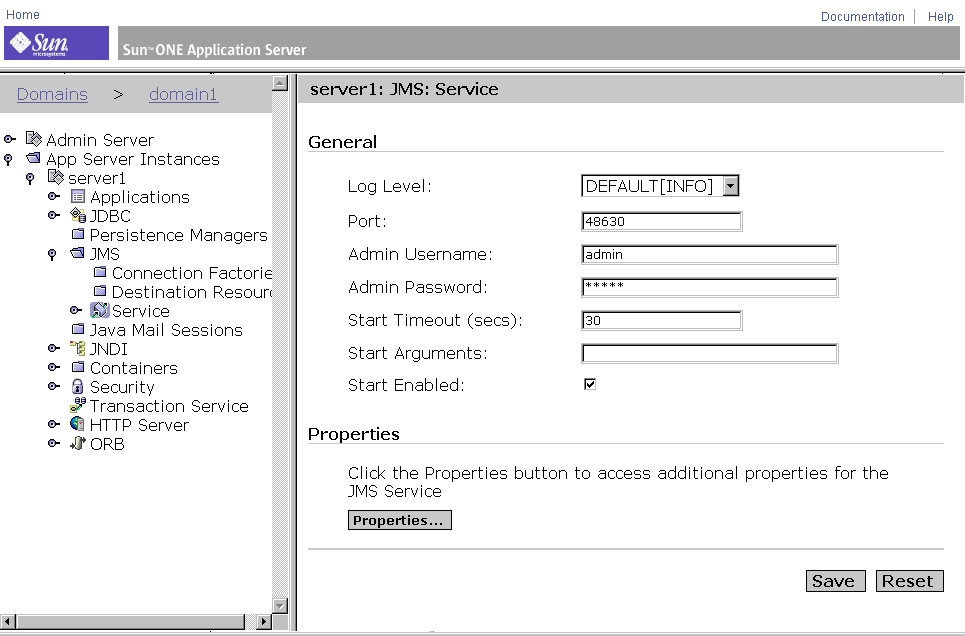The height and width of the screenshot is (636, 965).
Task: Collapse the server1 tree node
Action: coord(30,179)
